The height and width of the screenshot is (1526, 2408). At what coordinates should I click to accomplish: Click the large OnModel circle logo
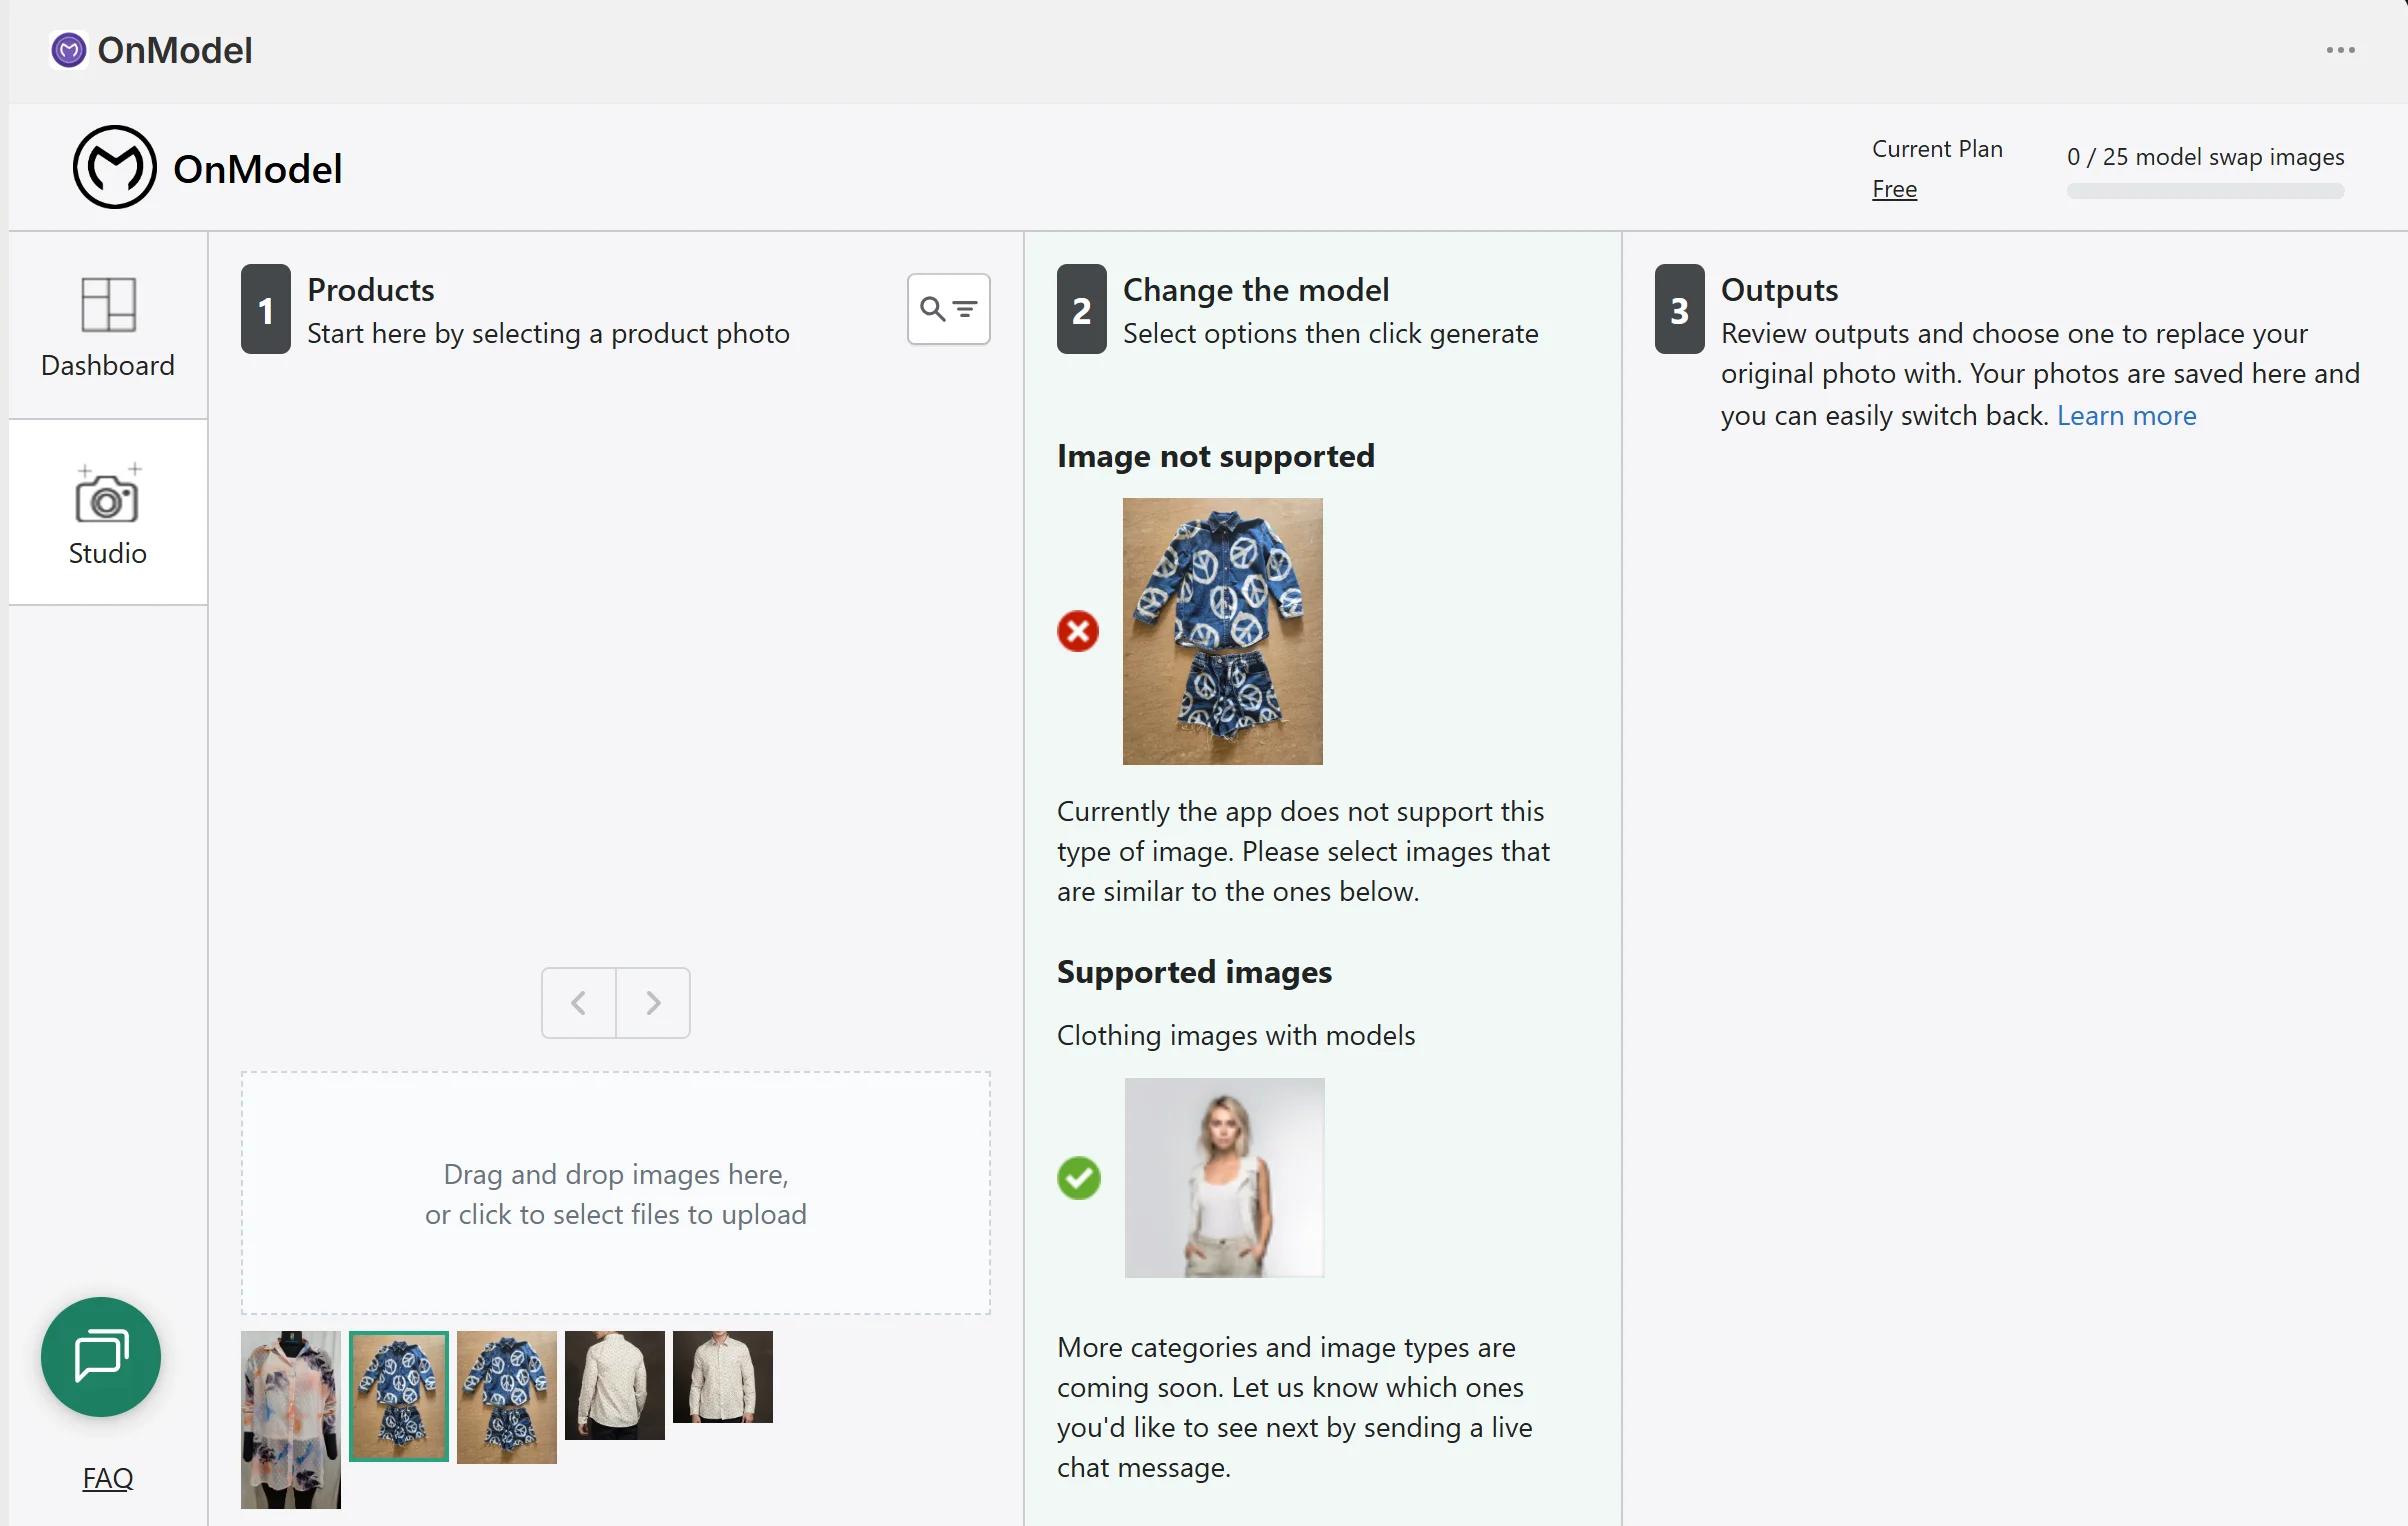click(114, 168)
